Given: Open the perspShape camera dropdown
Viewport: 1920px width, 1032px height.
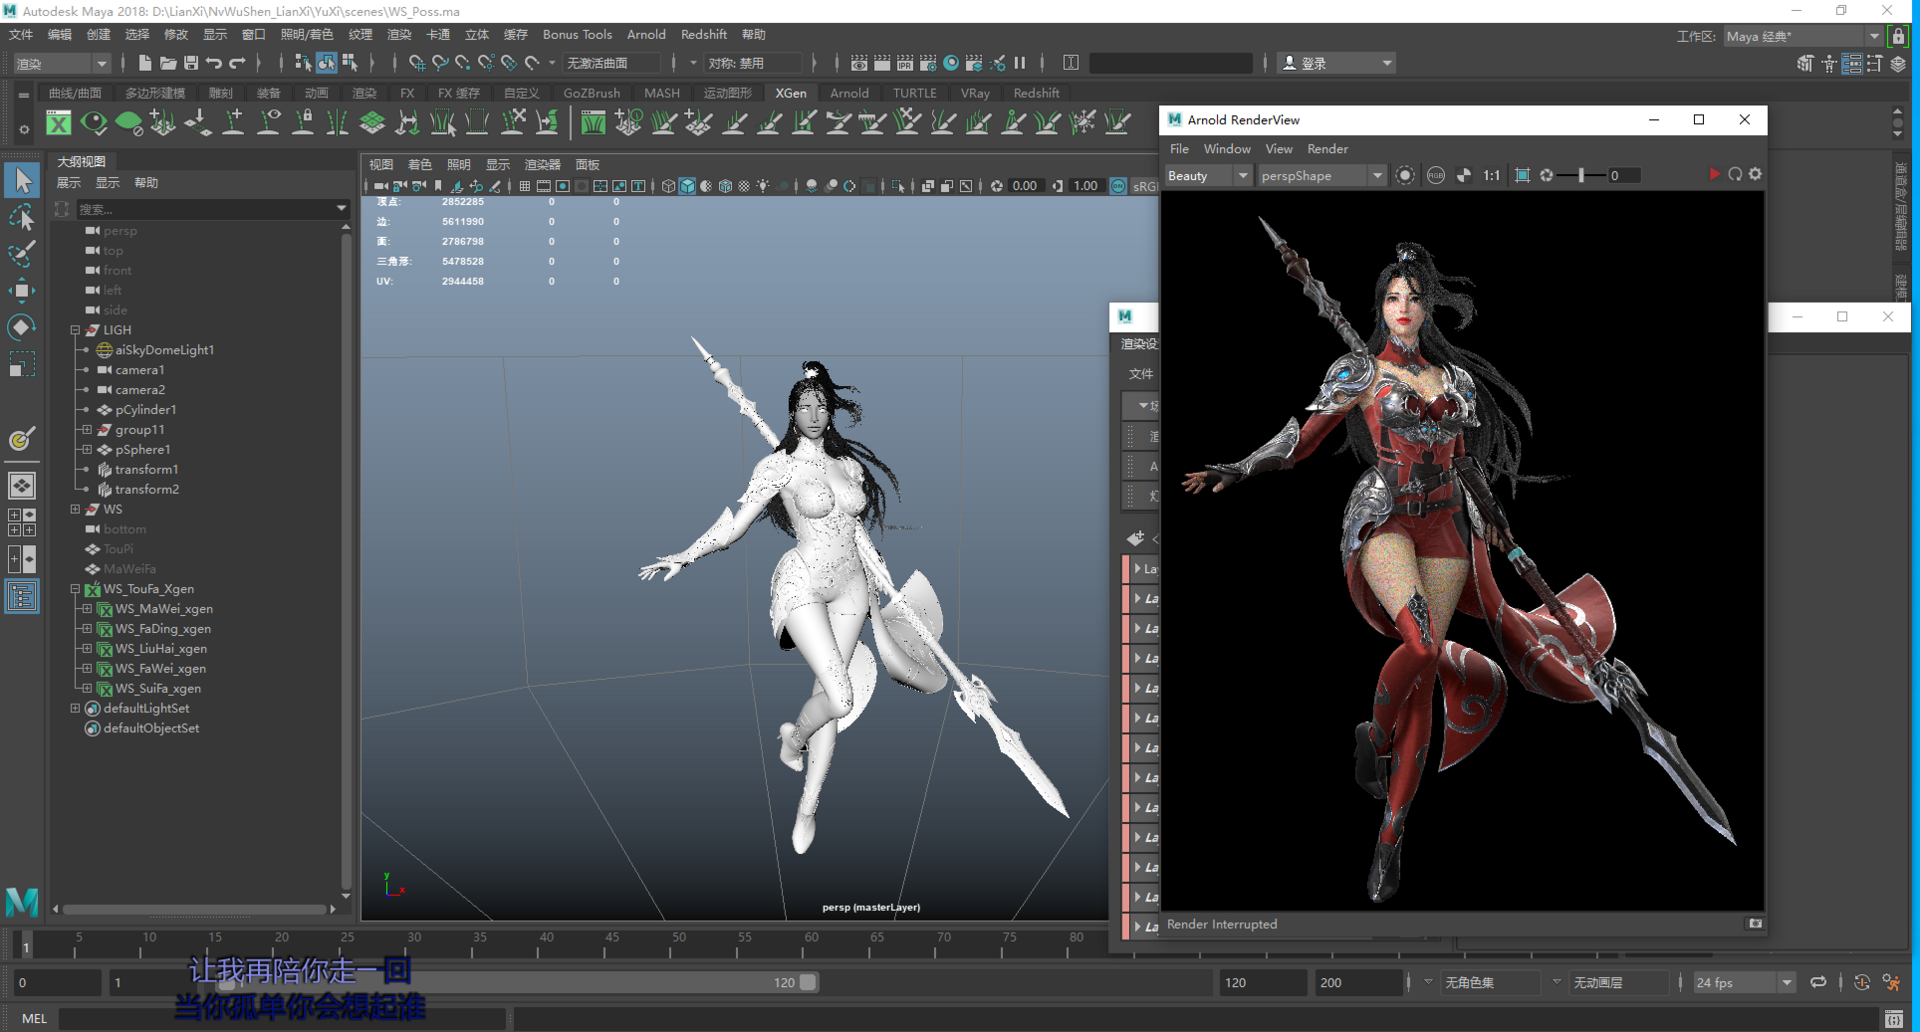Looking at the screenshot, I should [1321, 176].
